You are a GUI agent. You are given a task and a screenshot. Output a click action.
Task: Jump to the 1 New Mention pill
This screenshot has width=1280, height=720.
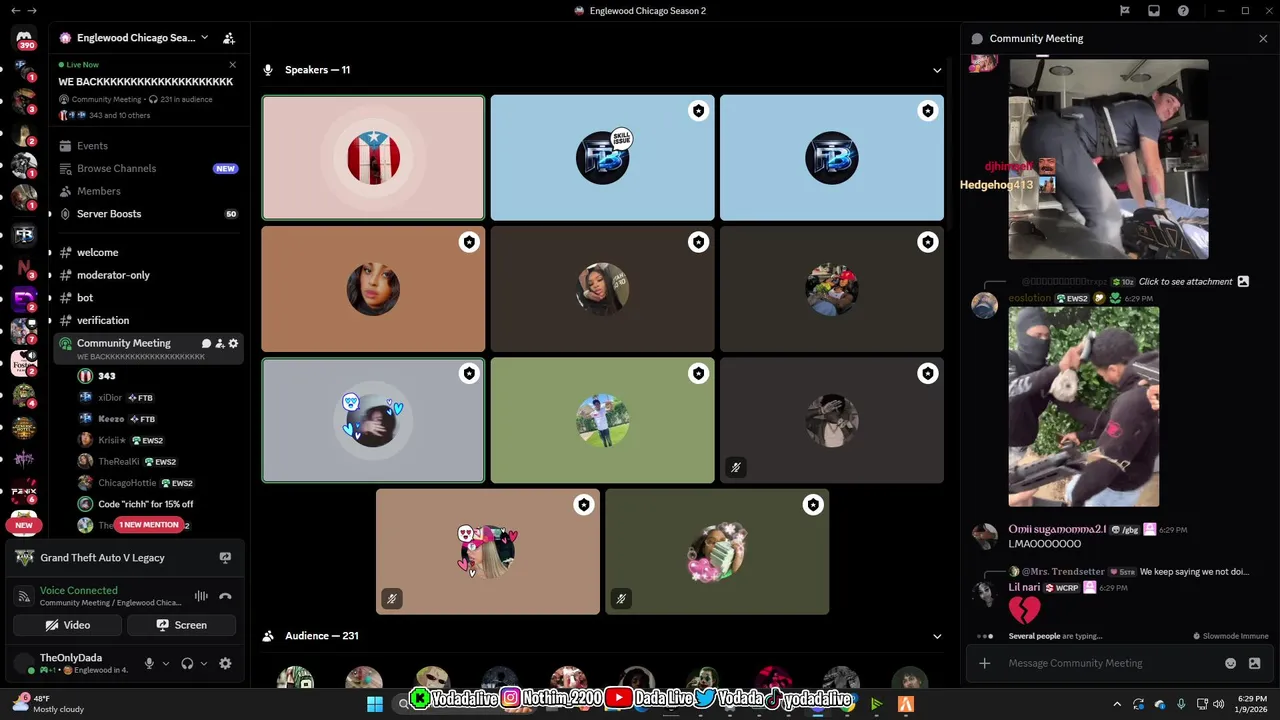pos(150,525)
